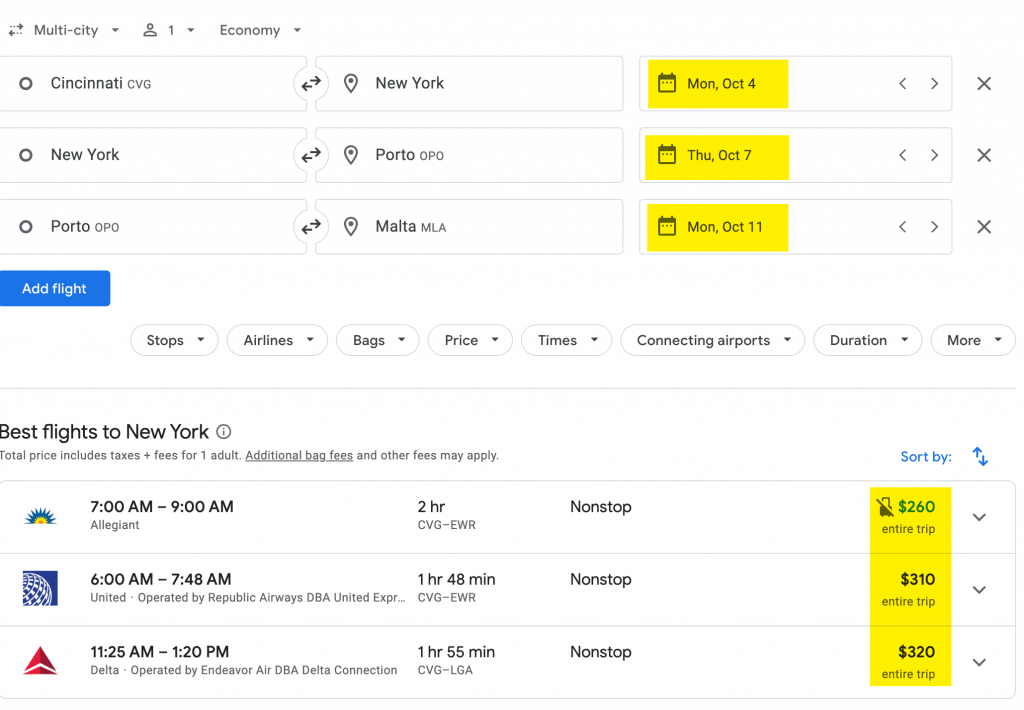Advance the Mon, Oct 4 date forward
The width and height of the screenshot is (1024, 710).
934,84
